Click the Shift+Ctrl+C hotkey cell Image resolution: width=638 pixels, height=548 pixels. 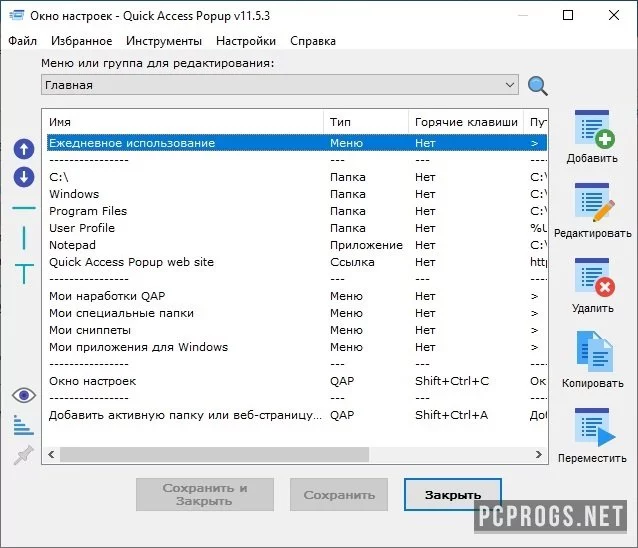click(452, 381)
